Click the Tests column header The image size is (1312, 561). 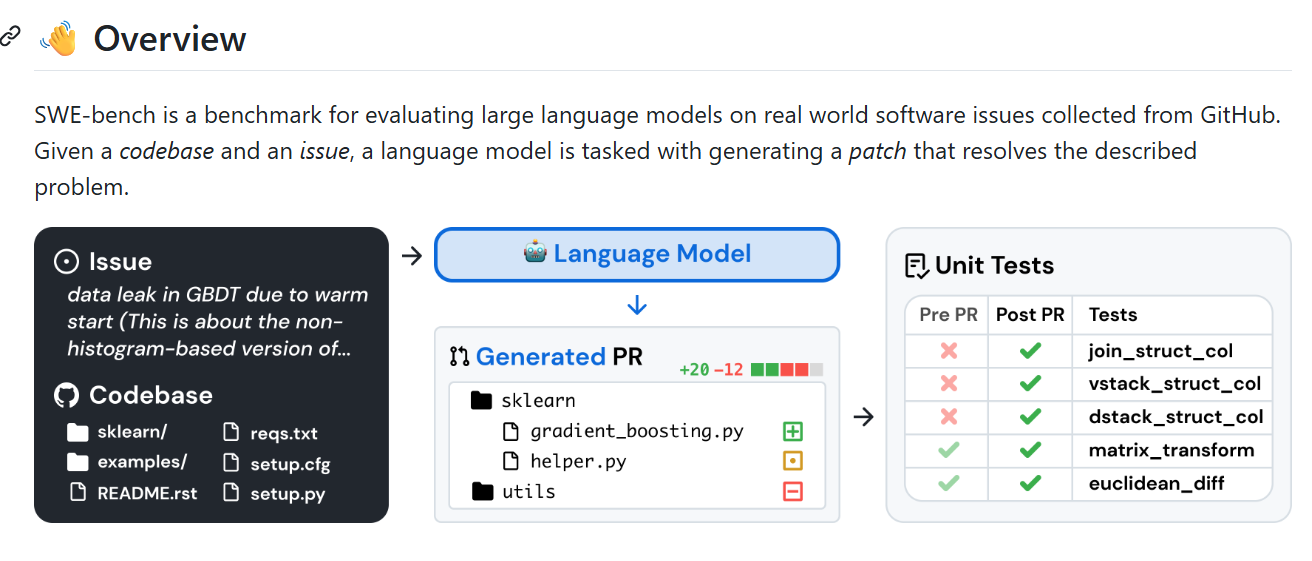(x=1113, y=315)
